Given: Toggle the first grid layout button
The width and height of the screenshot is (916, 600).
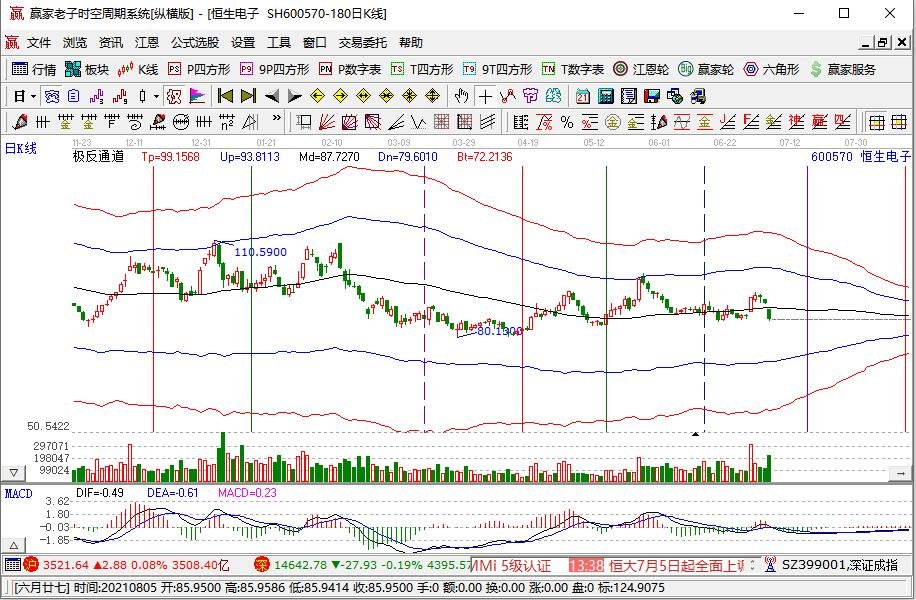Looking at the screenshot, I should pyautogui.click(x=876, y=122).
